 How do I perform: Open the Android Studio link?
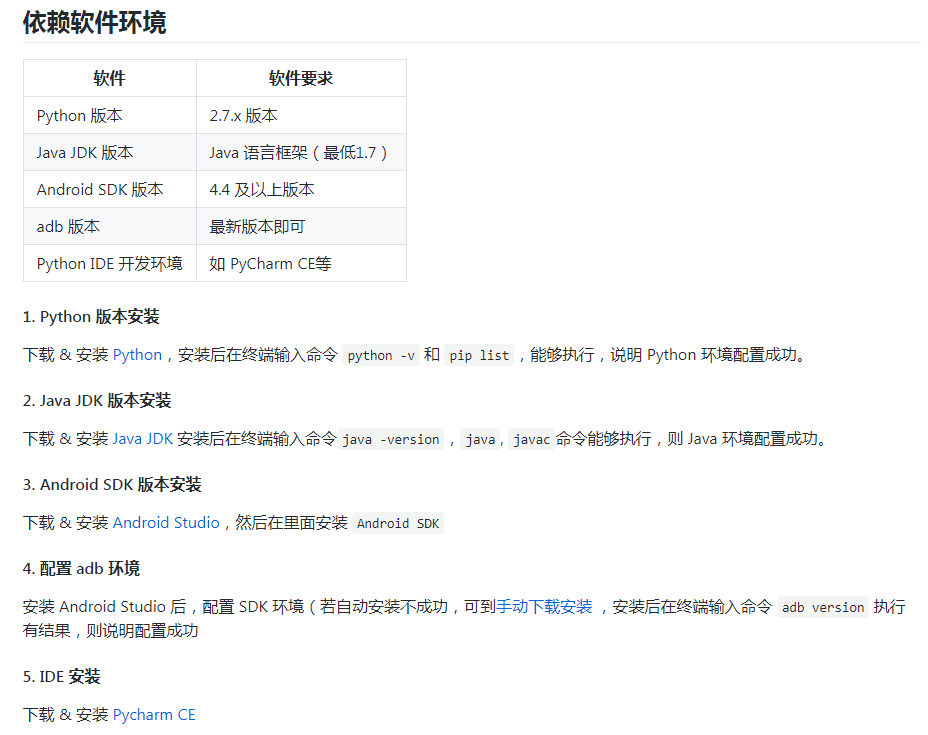coord(166,522)
